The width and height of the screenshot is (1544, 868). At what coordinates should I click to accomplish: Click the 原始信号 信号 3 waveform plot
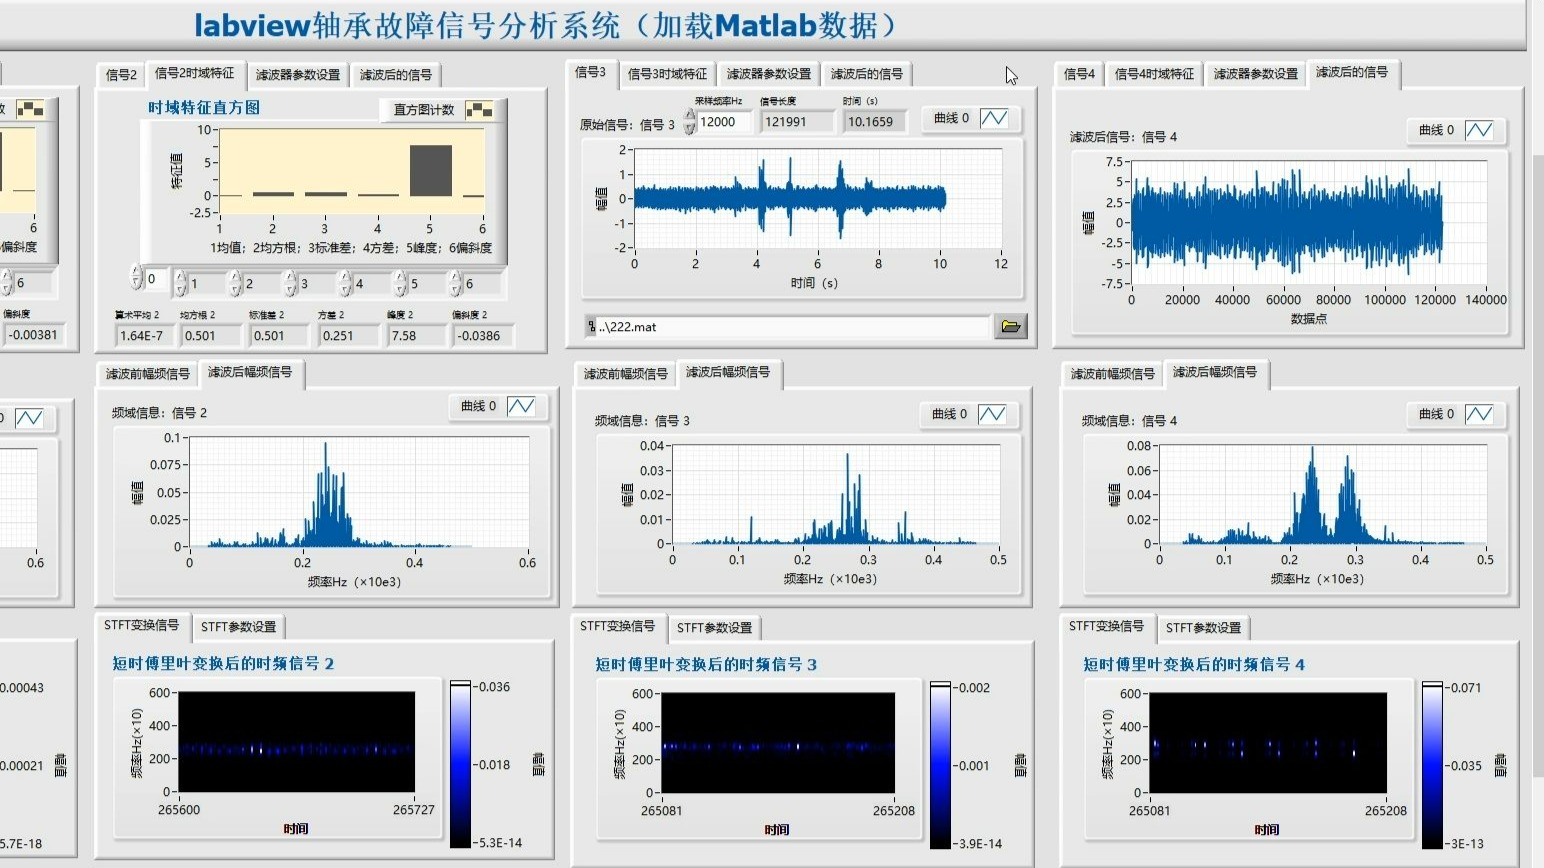coord(818,198)
